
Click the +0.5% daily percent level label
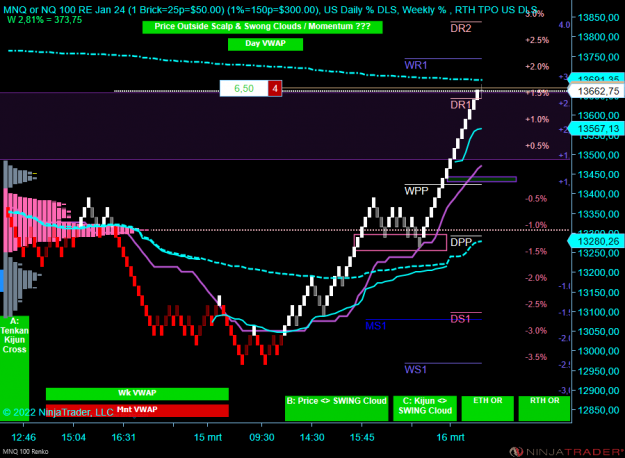click(537, 146)
